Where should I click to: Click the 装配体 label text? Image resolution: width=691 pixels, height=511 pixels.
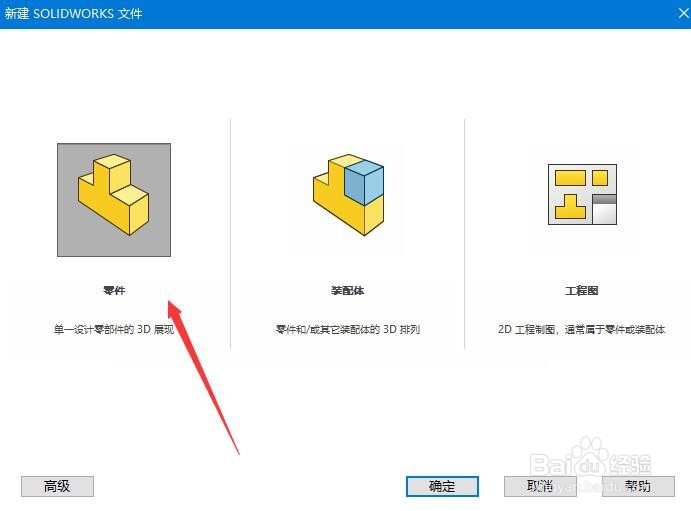click(x=348, y=290)
